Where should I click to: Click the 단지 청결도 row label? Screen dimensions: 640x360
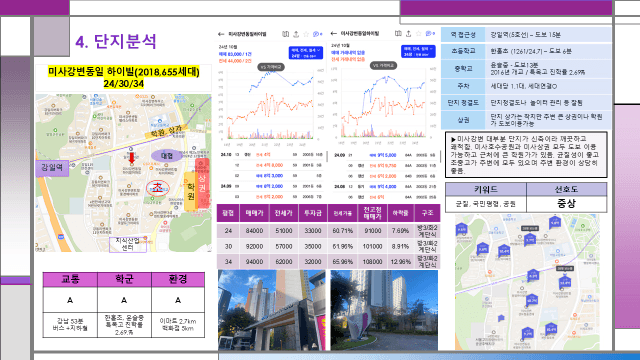point(463,102)
